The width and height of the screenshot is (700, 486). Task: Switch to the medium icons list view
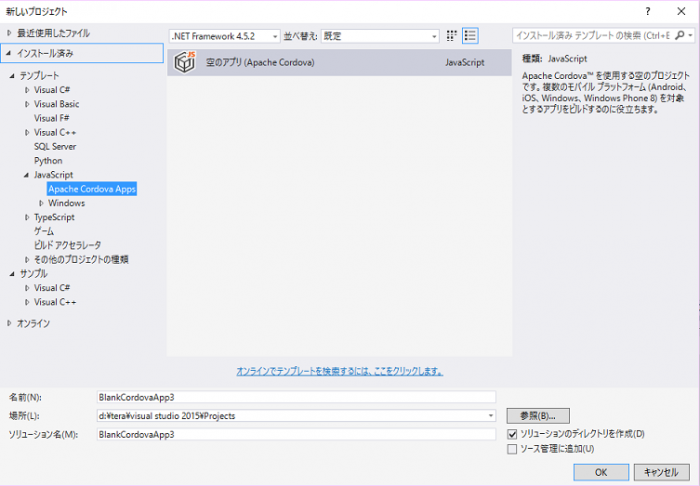470,35
